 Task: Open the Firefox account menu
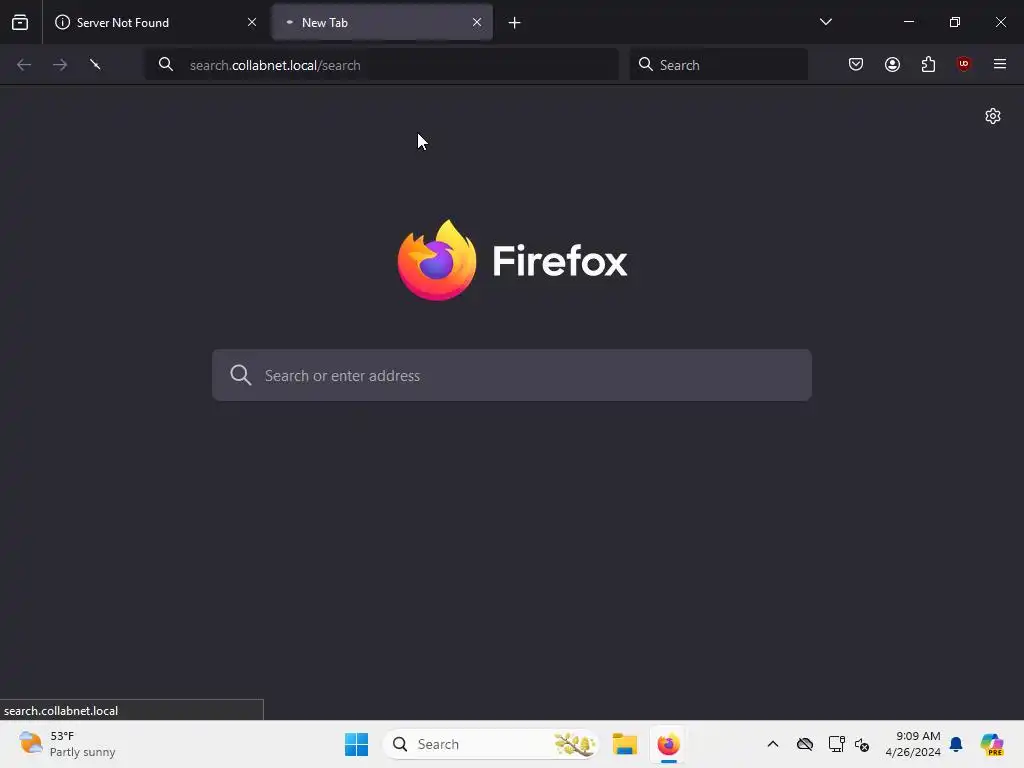click(x=892, y=64)
